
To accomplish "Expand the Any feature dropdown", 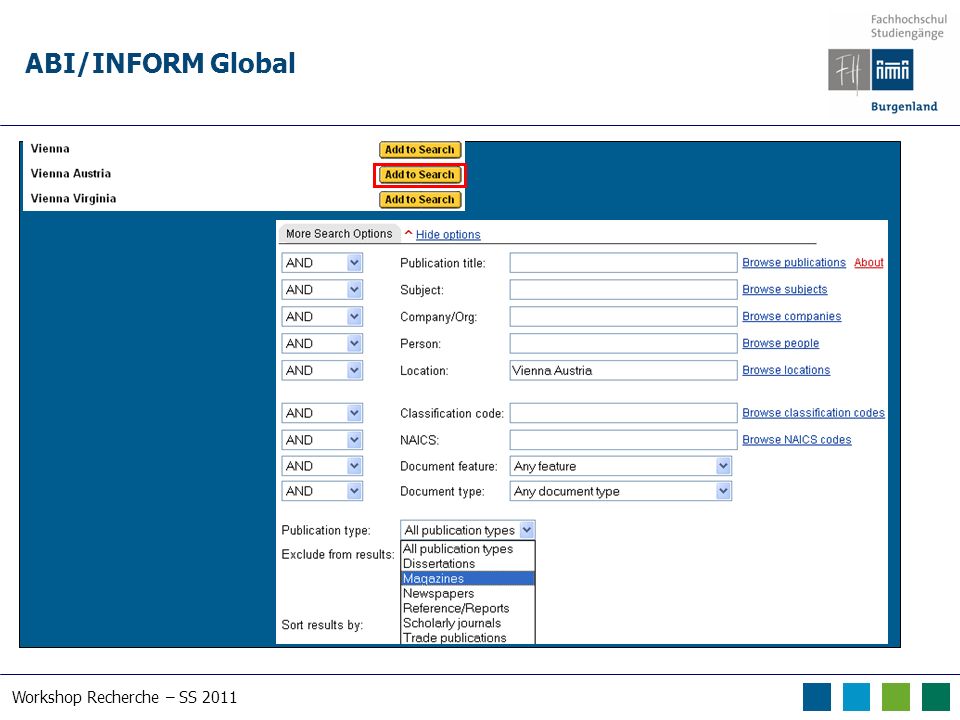I will click(621, 467).
